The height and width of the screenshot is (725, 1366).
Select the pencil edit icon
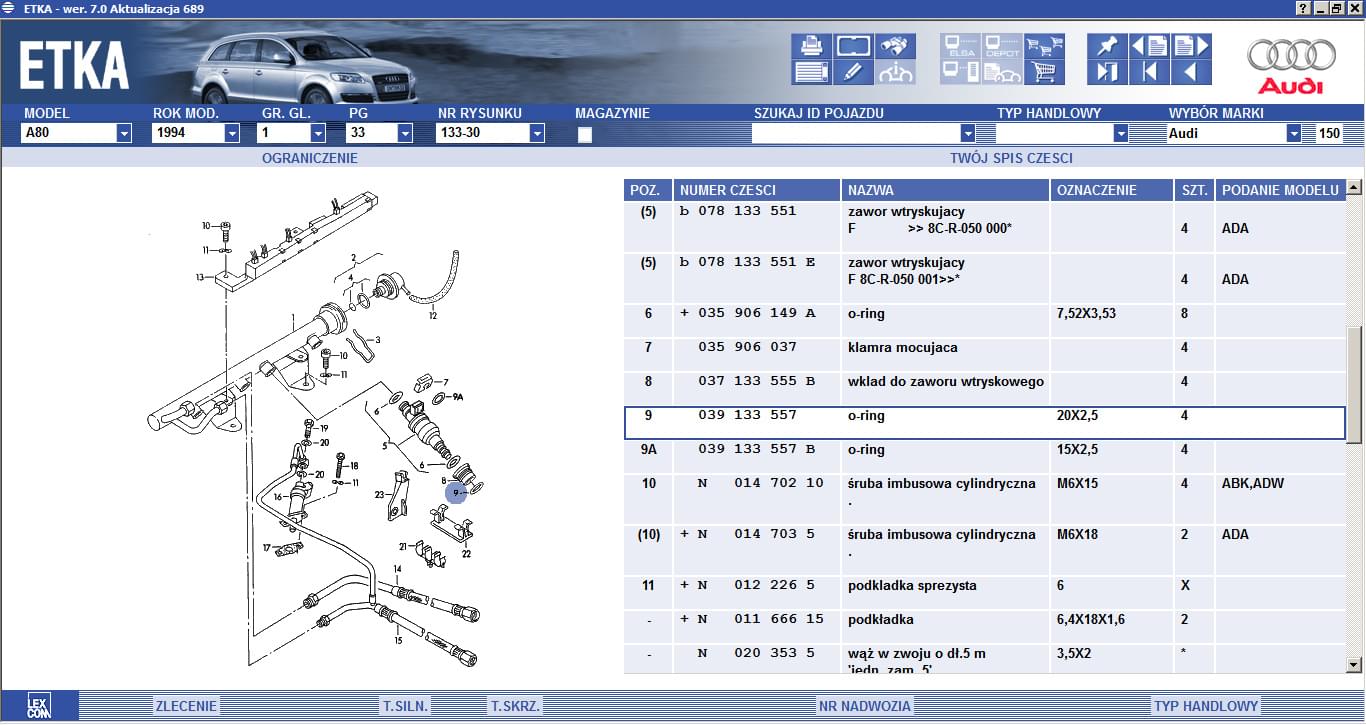[853, 72]
